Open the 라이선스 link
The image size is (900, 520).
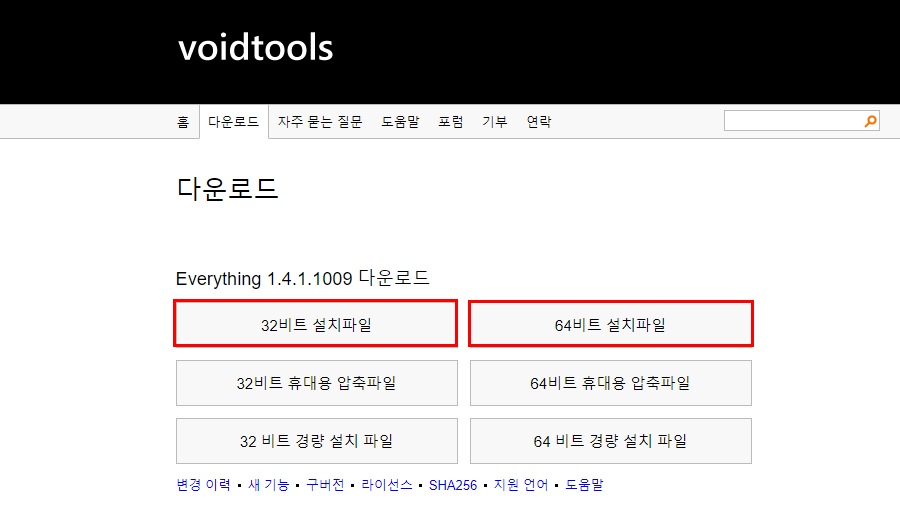click(387, 485)
